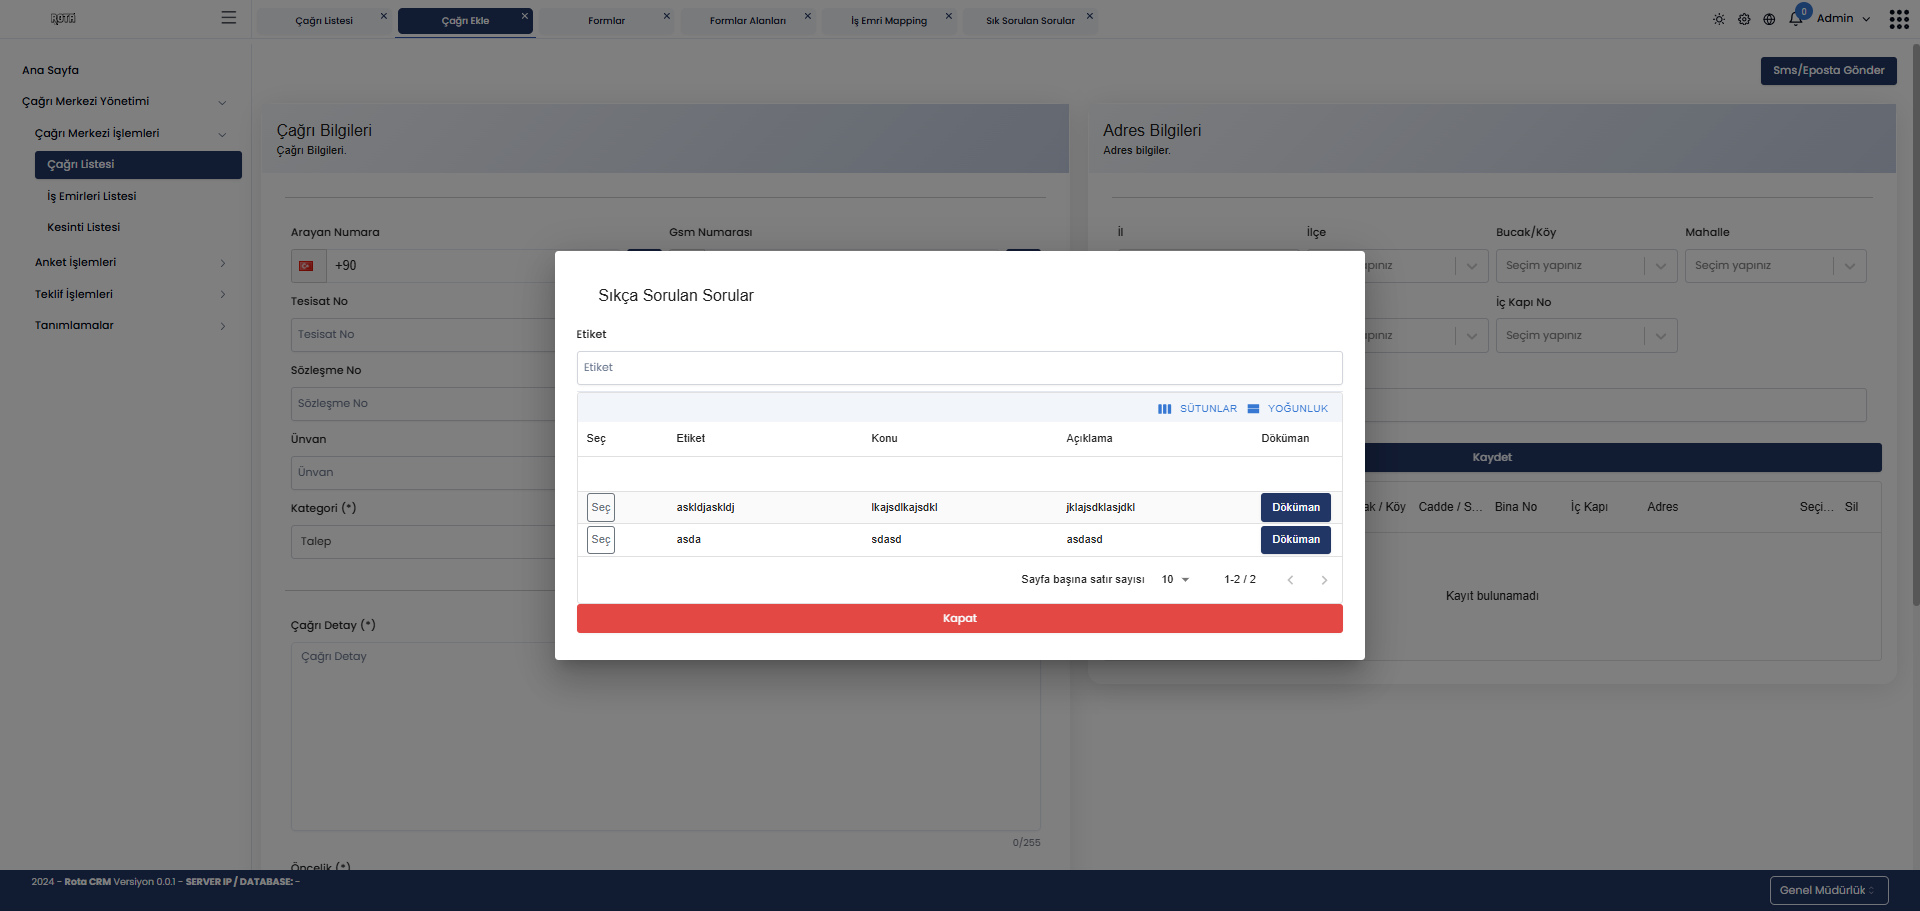Open rows-per-page dropdown showing 10
Image resolution: width=1920 pixels, height=911 pixels.
coord(1175,580)
